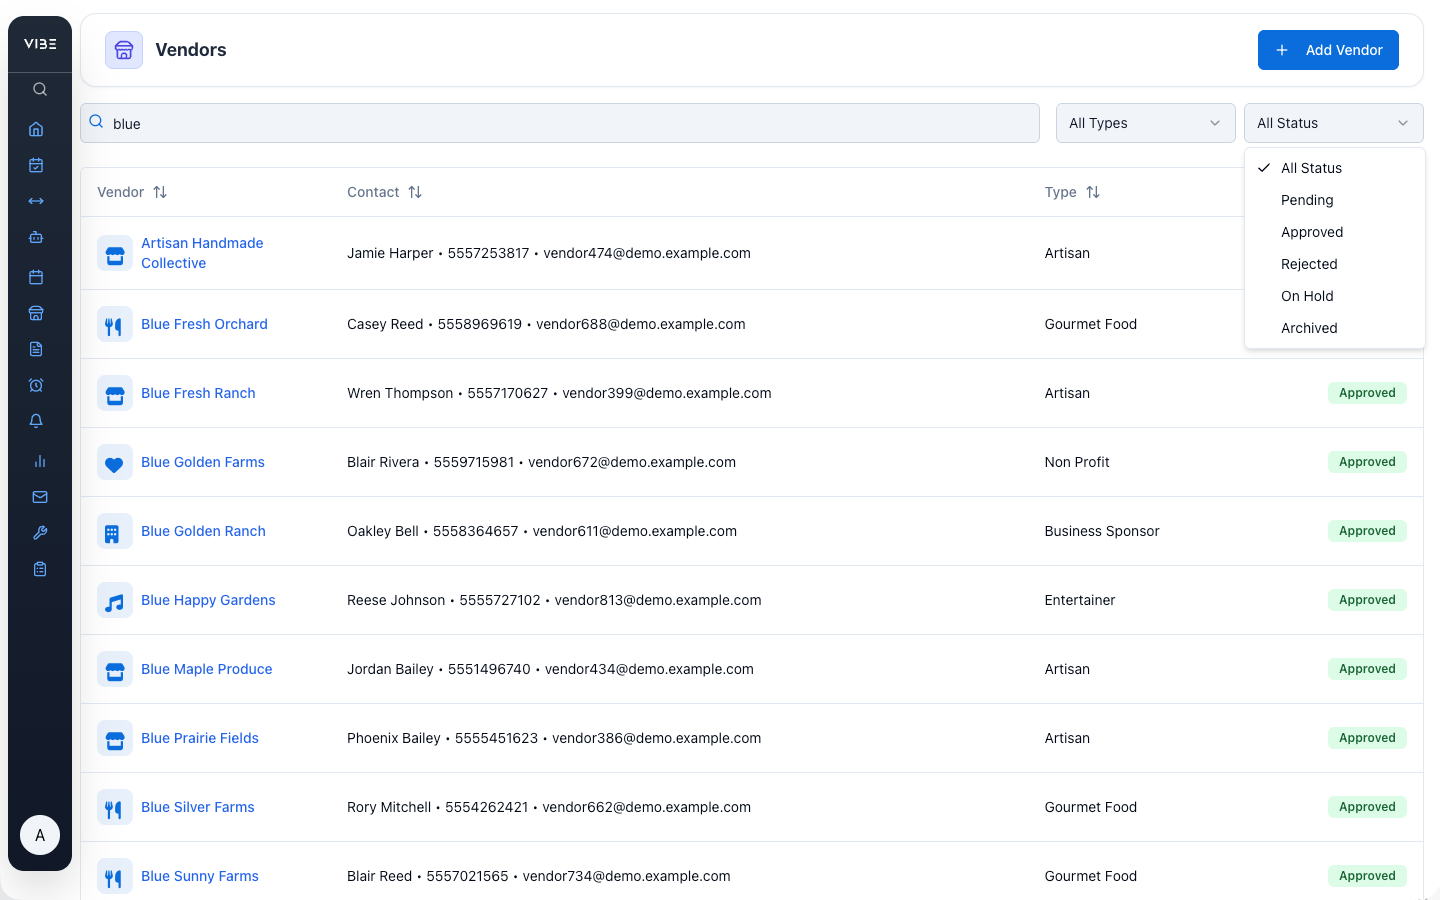Choose the On Hold status option
The height and width of the screenshot is (900, 1440).
[x=1307, y=296]
